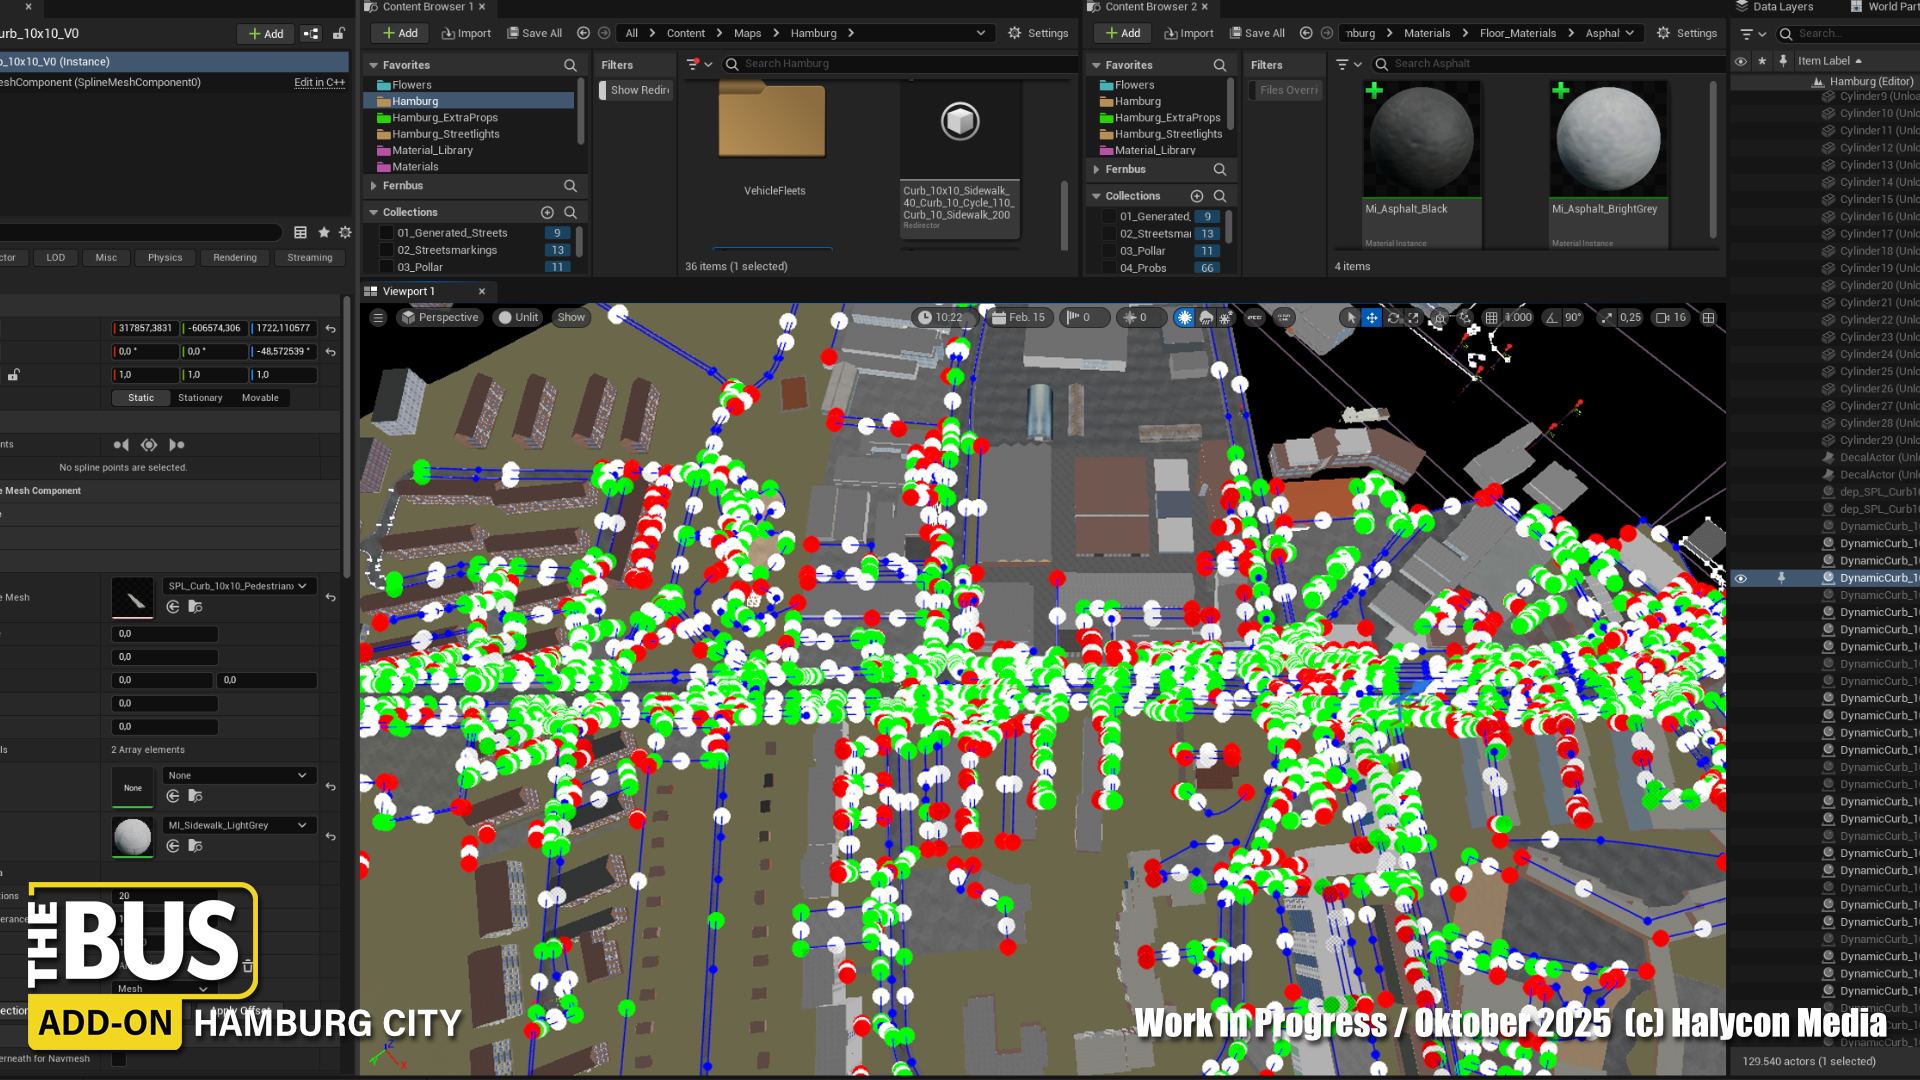Open the MI_Sidewalk_LightGrey material dropdown
1920x1080 pixels.
coord(238,826)
